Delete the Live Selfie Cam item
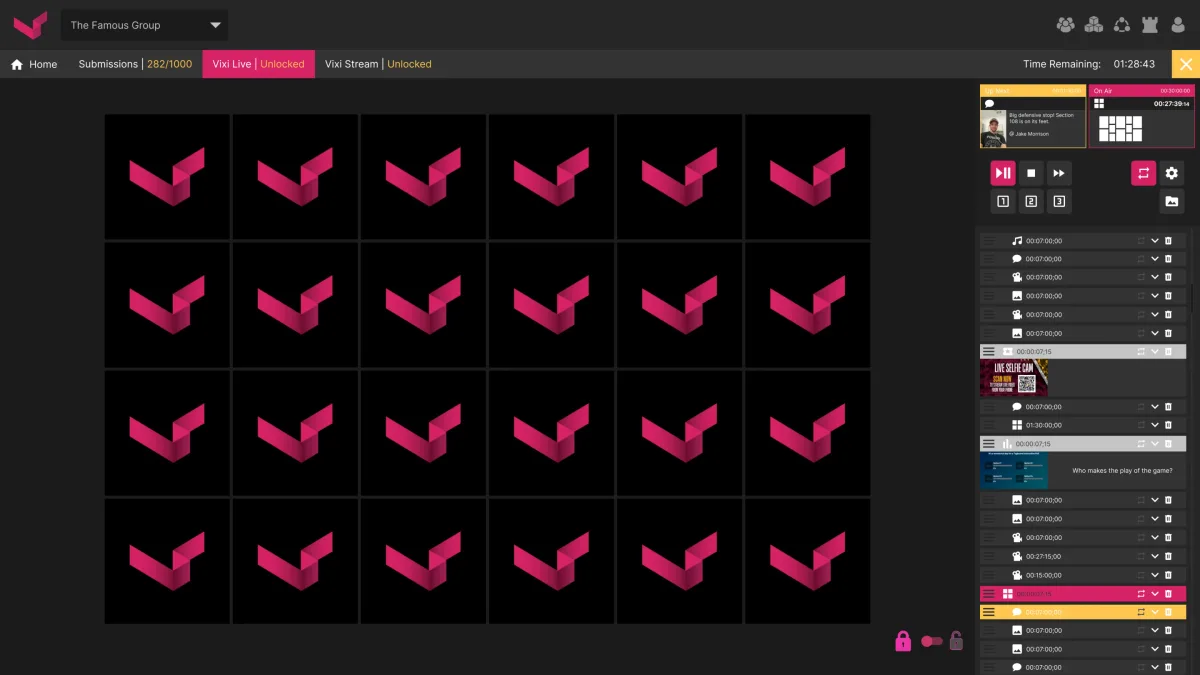Screen dimensions: 1200x675 coord(1168,352)
